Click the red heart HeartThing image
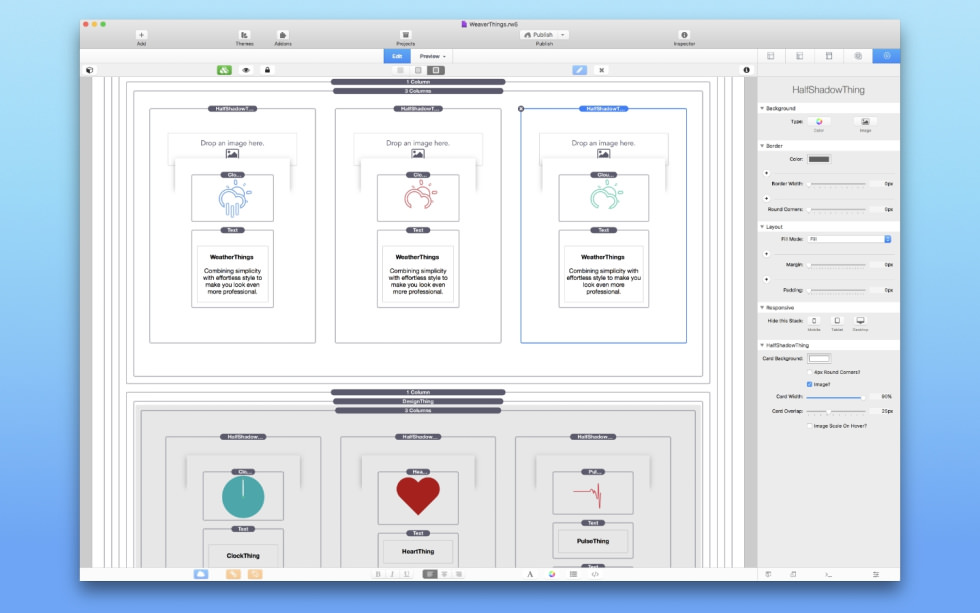980x613 pixels. click(x=418, y=496)
